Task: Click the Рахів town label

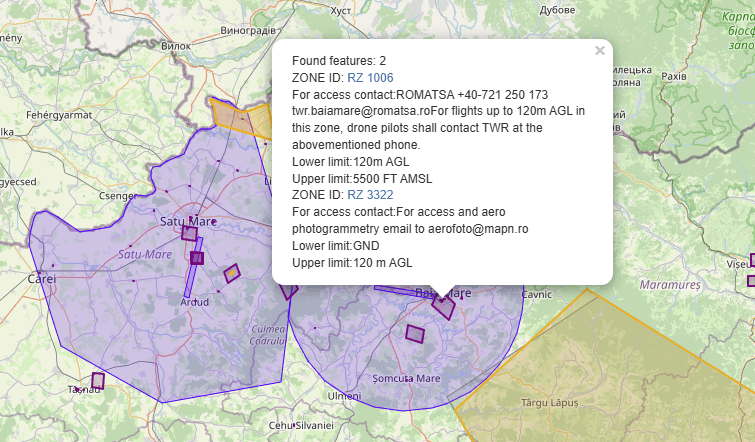Action: (x=674, y=76)
